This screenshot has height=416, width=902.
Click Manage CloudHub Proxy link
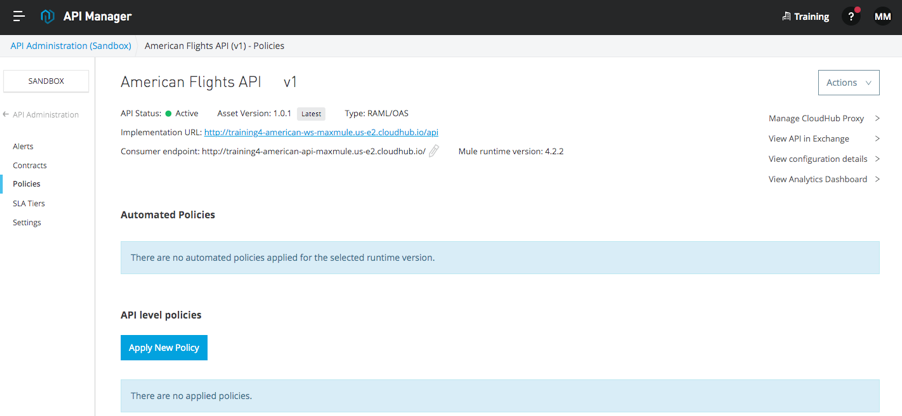point(816,119)
